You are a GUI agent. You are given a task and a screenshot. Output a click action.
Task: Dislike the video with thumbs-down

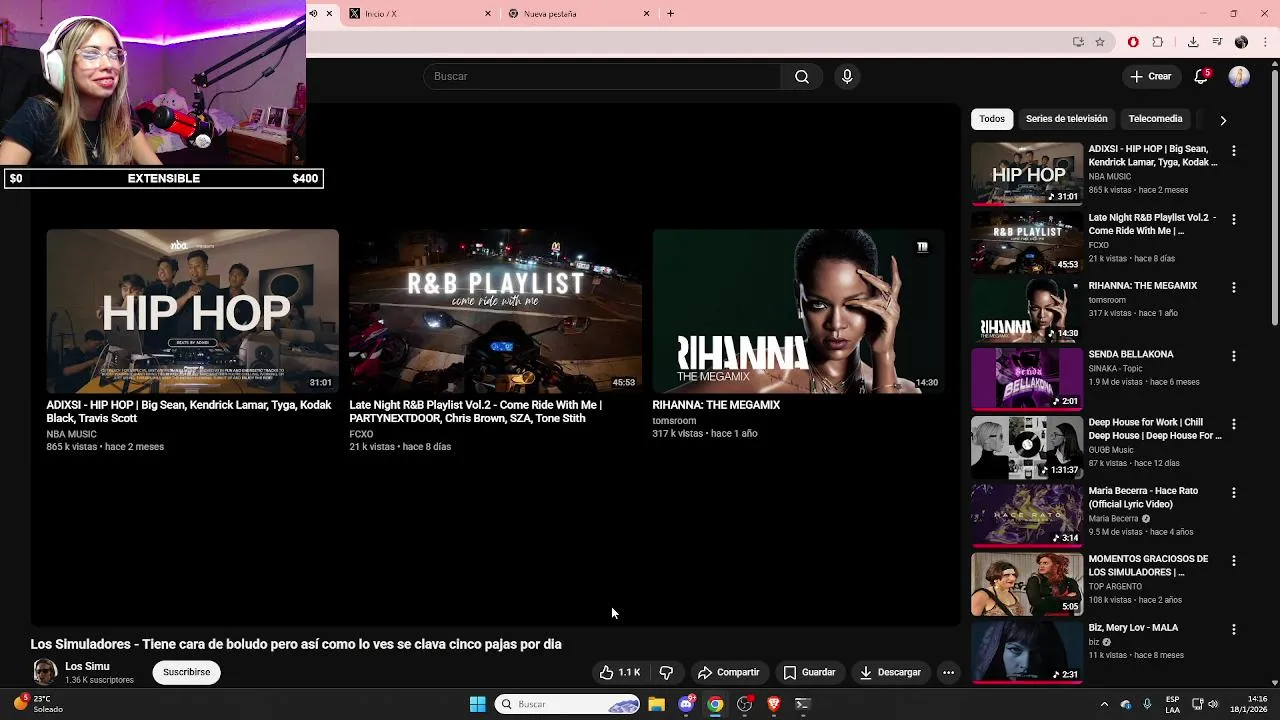tap(666, 673)
